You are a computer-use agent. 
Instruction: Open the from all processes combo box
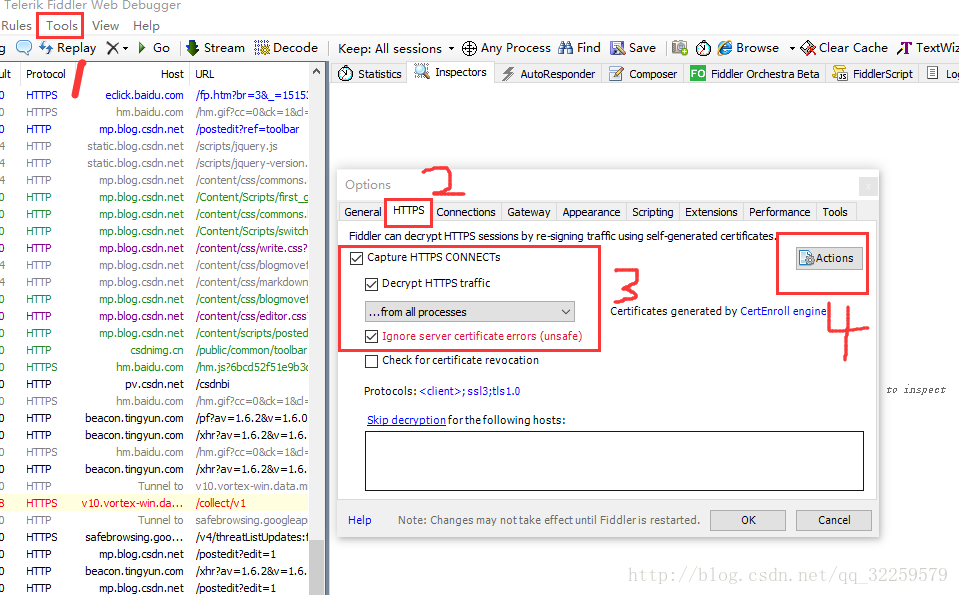[x=470, y=312]
